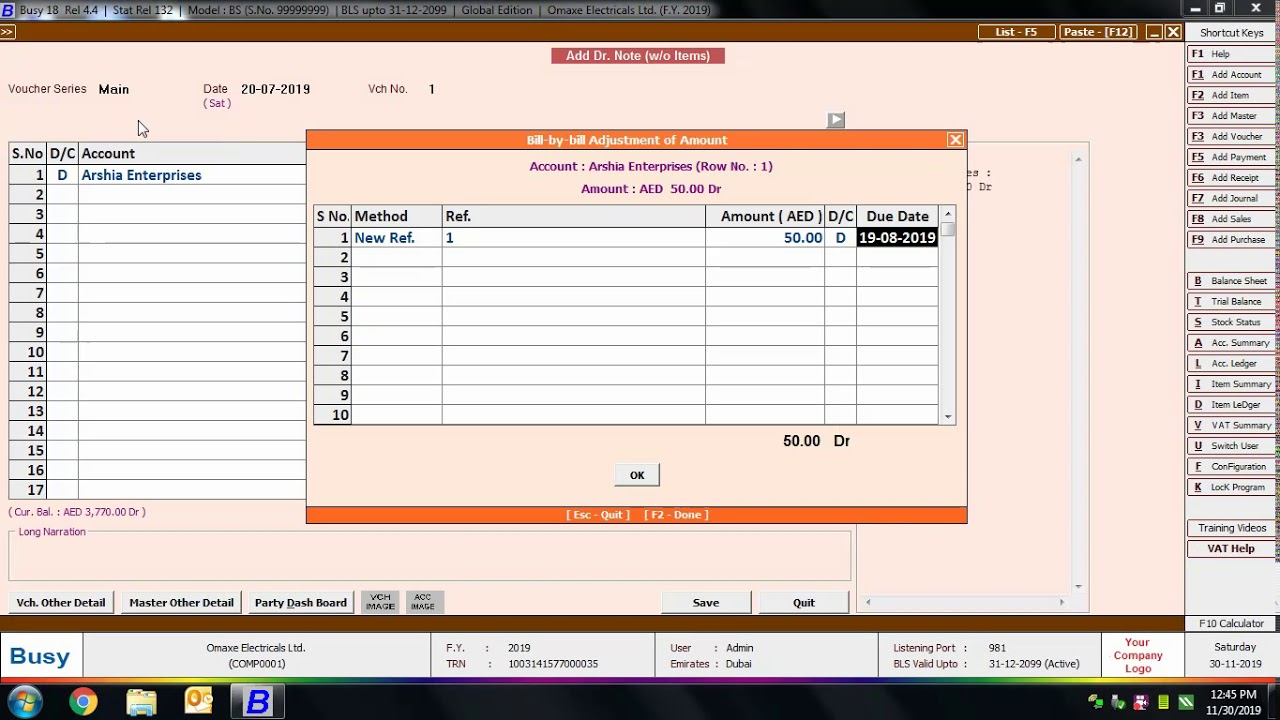
Task: Open VAT Help
Action: 1231,548
